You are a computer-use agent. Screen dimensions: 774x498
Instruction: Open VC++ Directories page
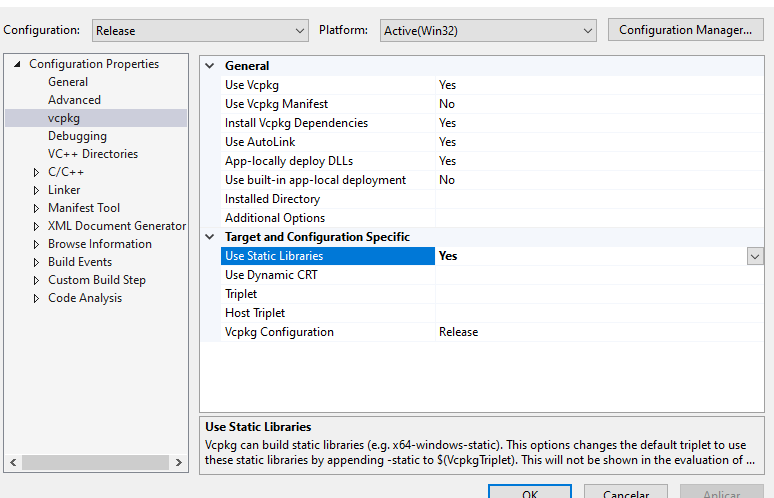93,154
